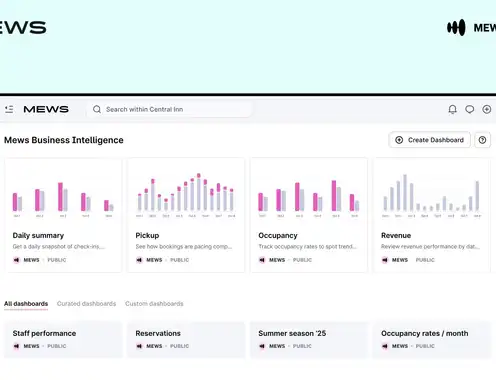Open the Revenue chart thumbnail
Viewport: 496px width, 380px height.
(x=432, y=195)
